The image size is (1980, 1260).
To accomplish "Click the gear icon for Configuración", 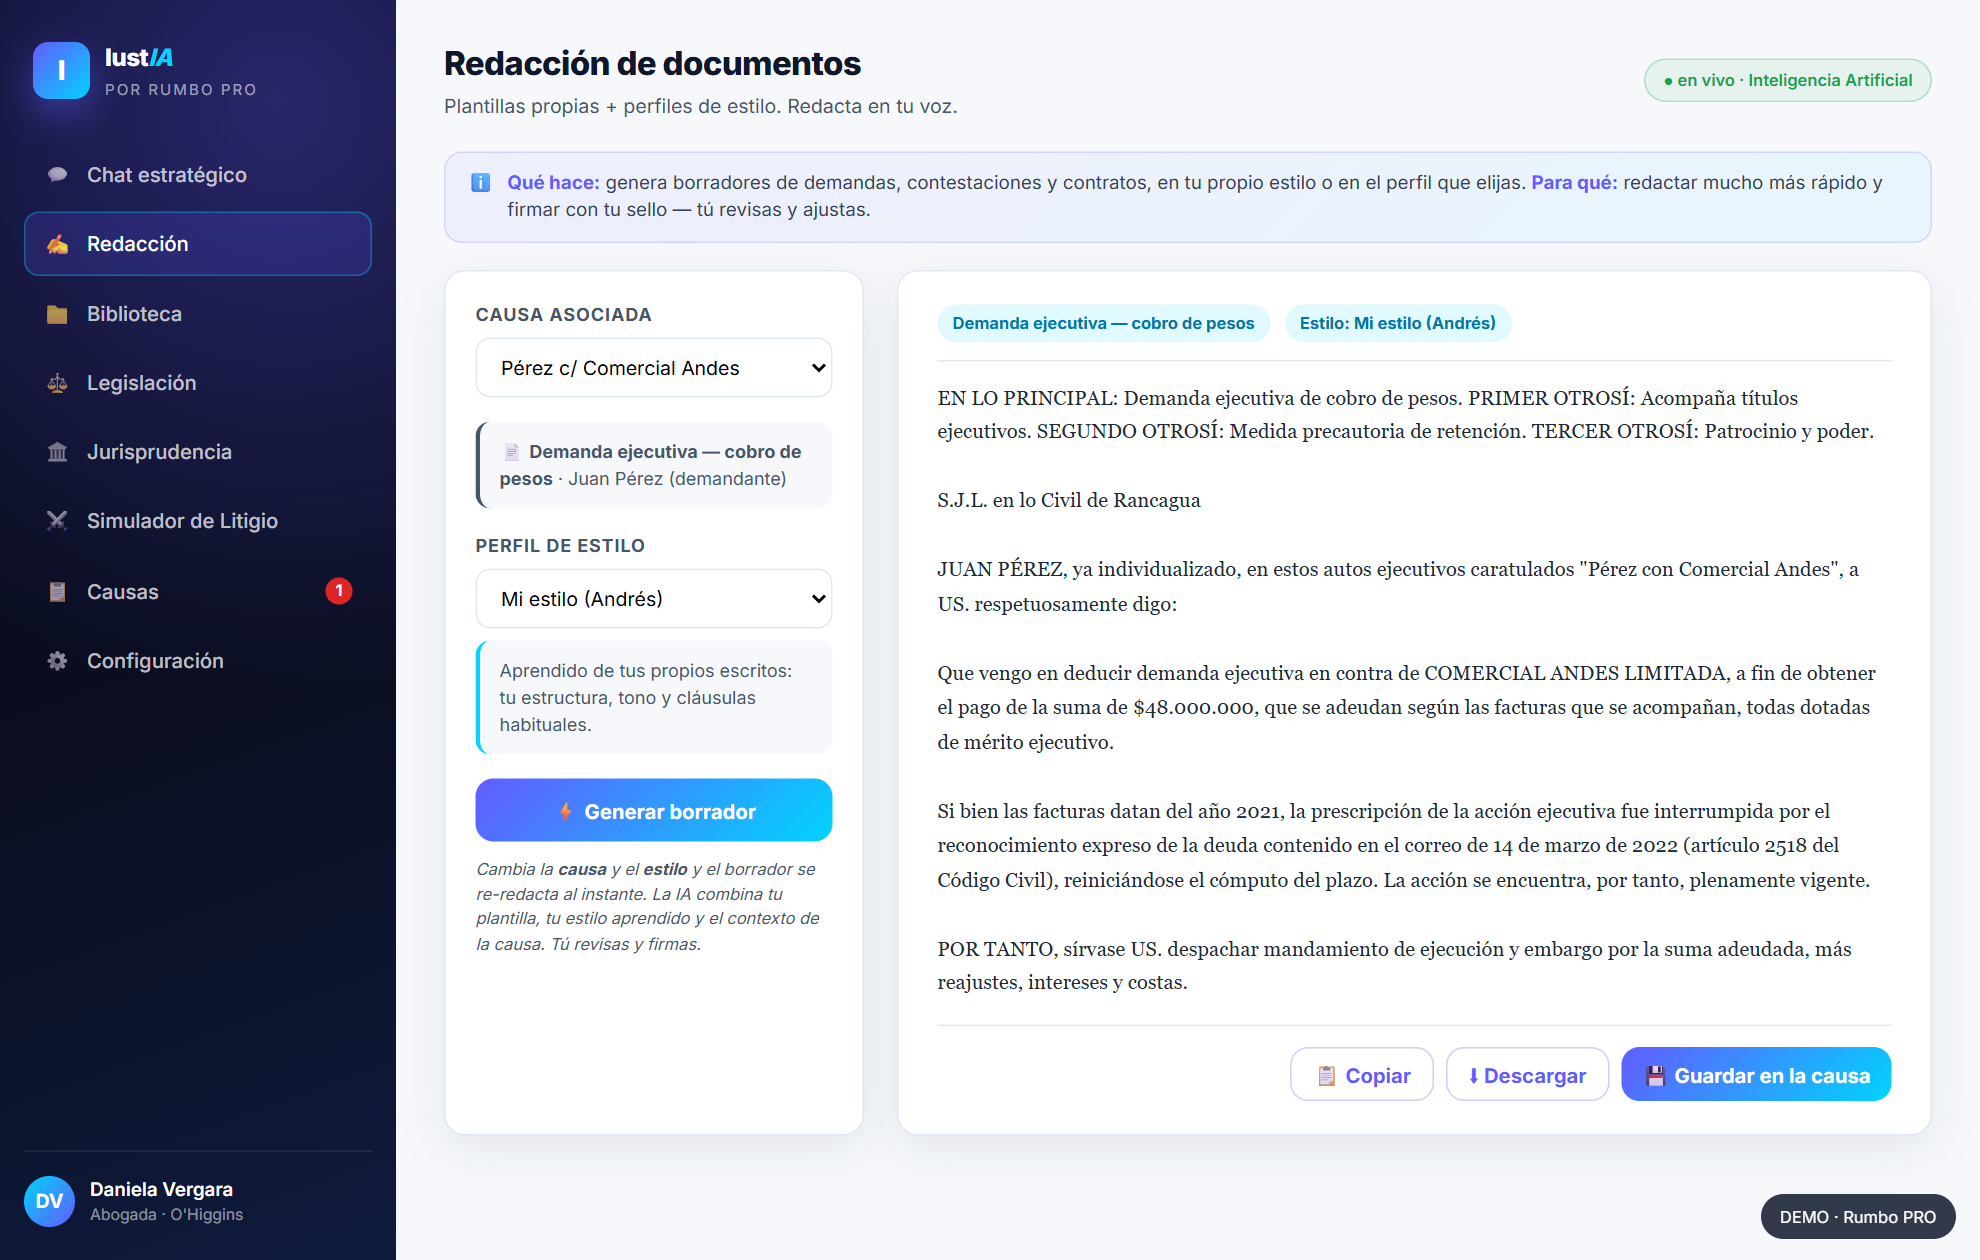I will click(58, 661).
